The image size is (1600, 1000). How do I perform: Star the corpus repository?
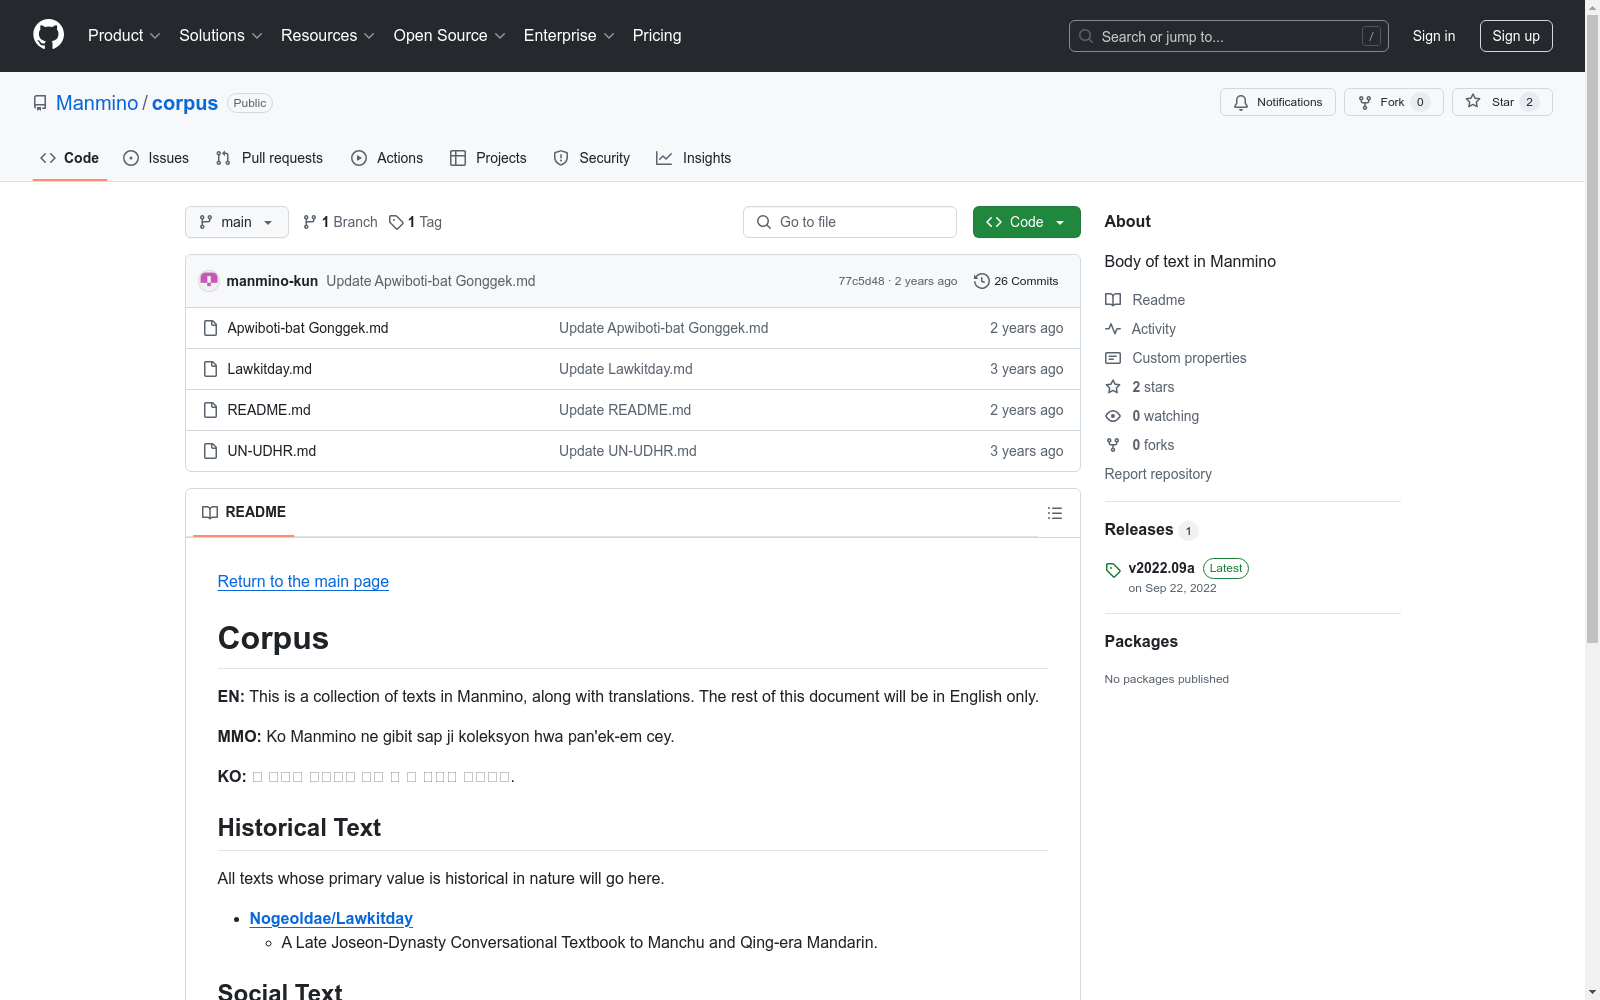point(1502,102)
